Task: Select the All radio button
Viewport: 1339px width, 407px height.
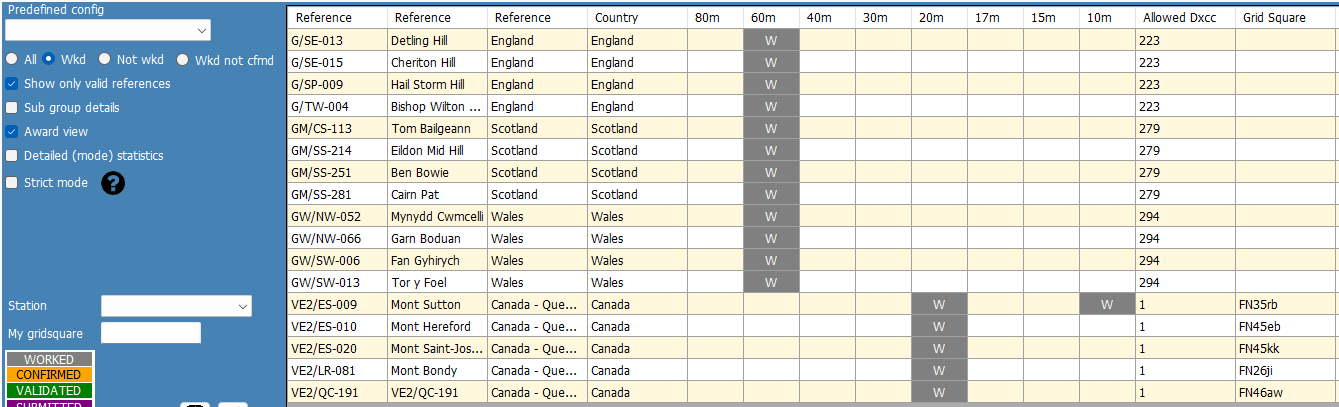Action: pos(12,60)
